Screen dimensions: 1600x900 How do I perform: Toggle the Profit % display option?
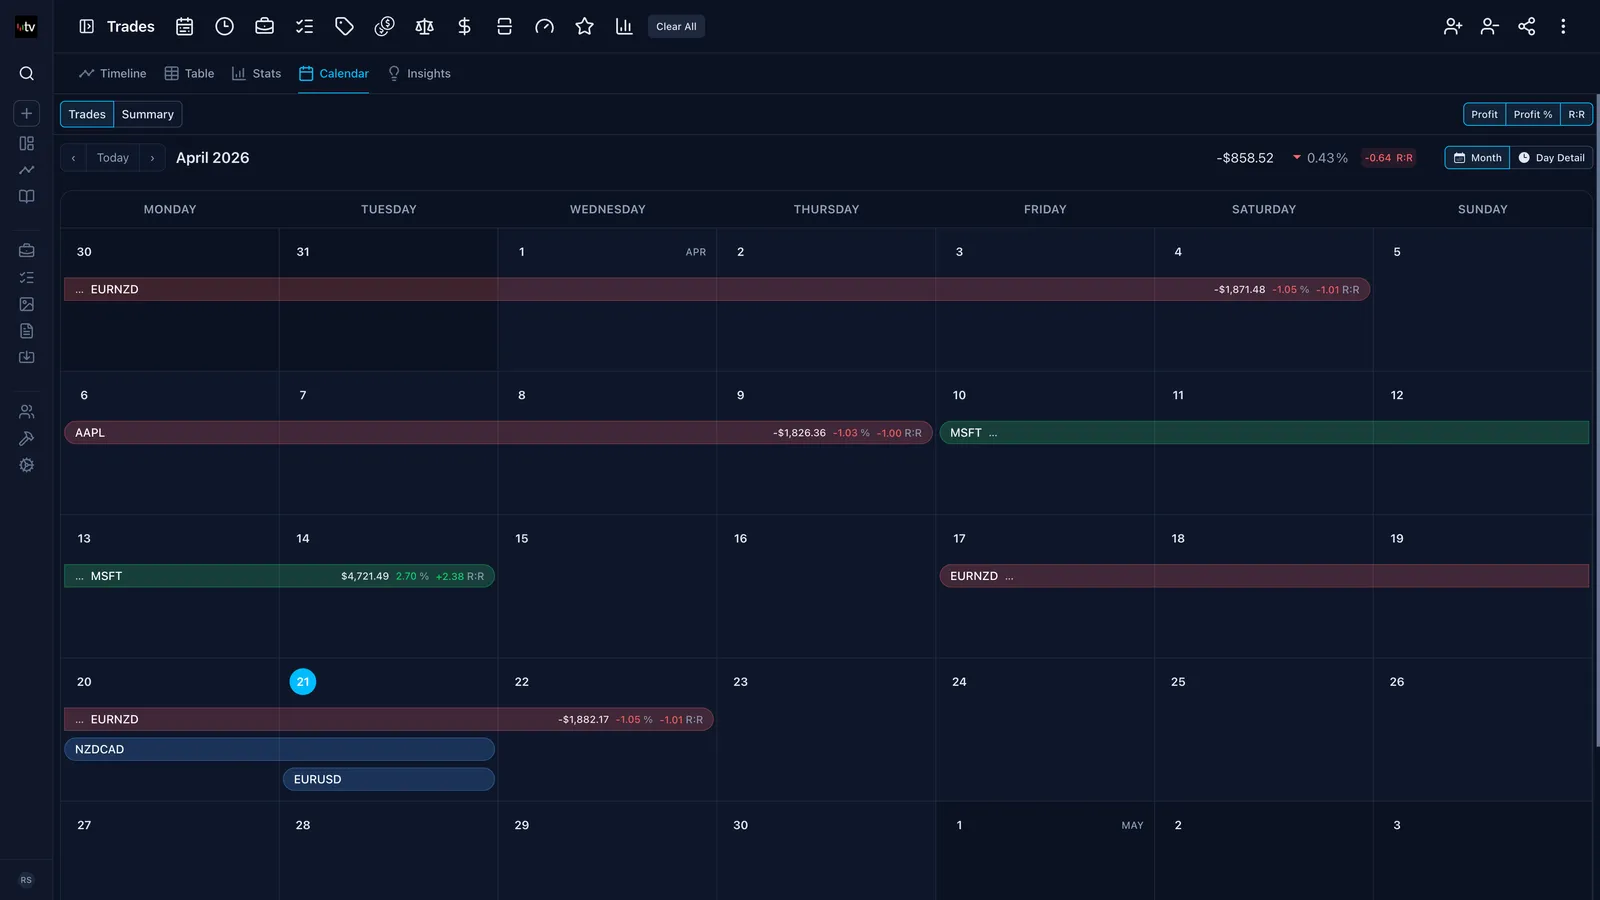[x=1533, y=115]
